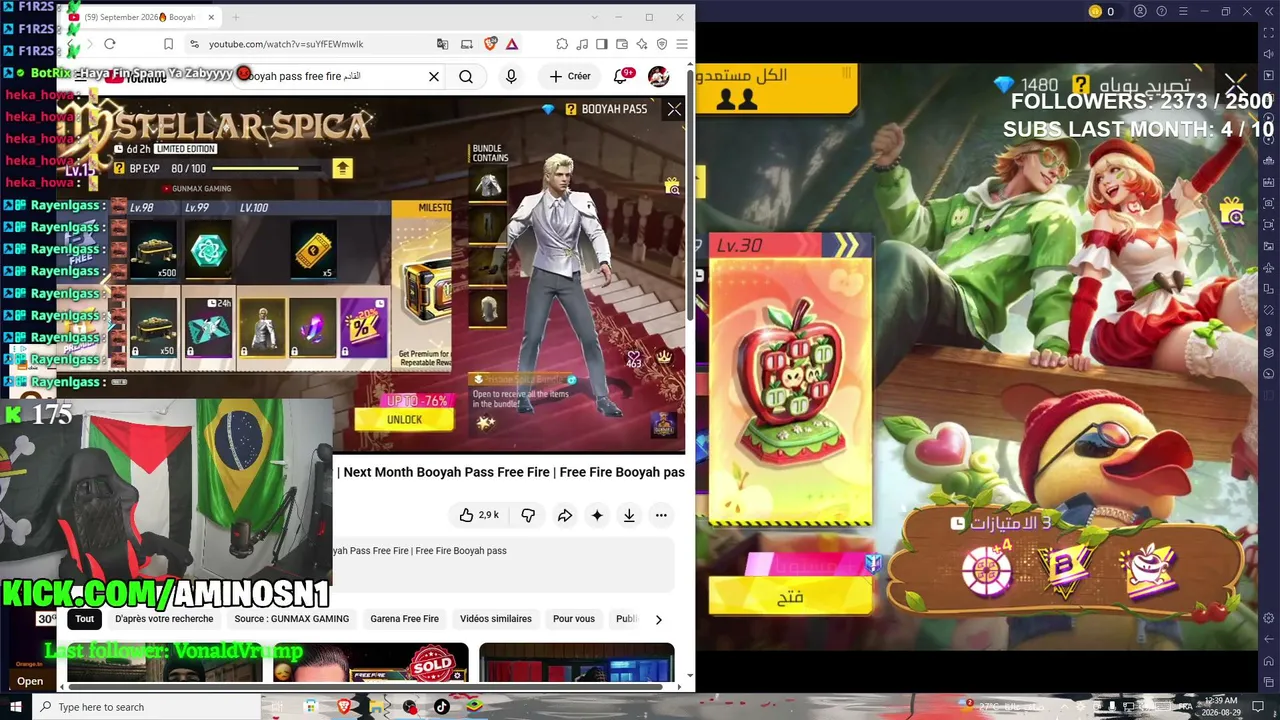This screenshot has width=1280, height=720.
Task: Open the BlueStacks title bar hamburger menu
Action: tap(1182, 12)
